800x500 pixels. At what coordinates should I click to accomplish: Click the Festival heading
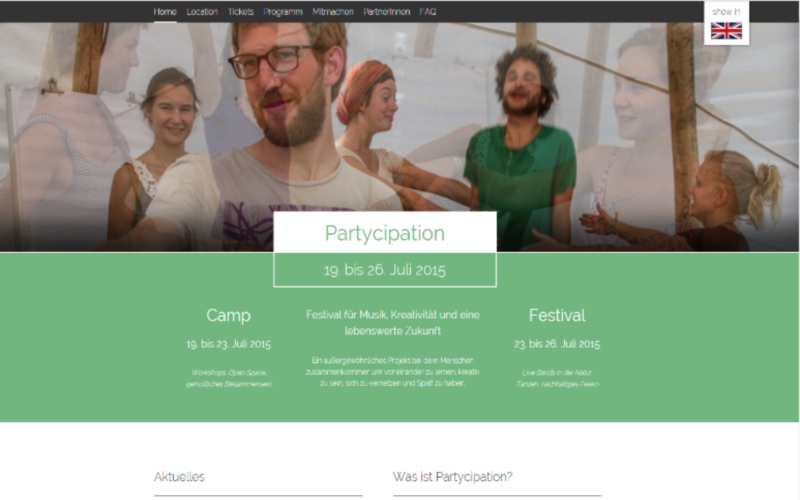(x=557, y=315)
